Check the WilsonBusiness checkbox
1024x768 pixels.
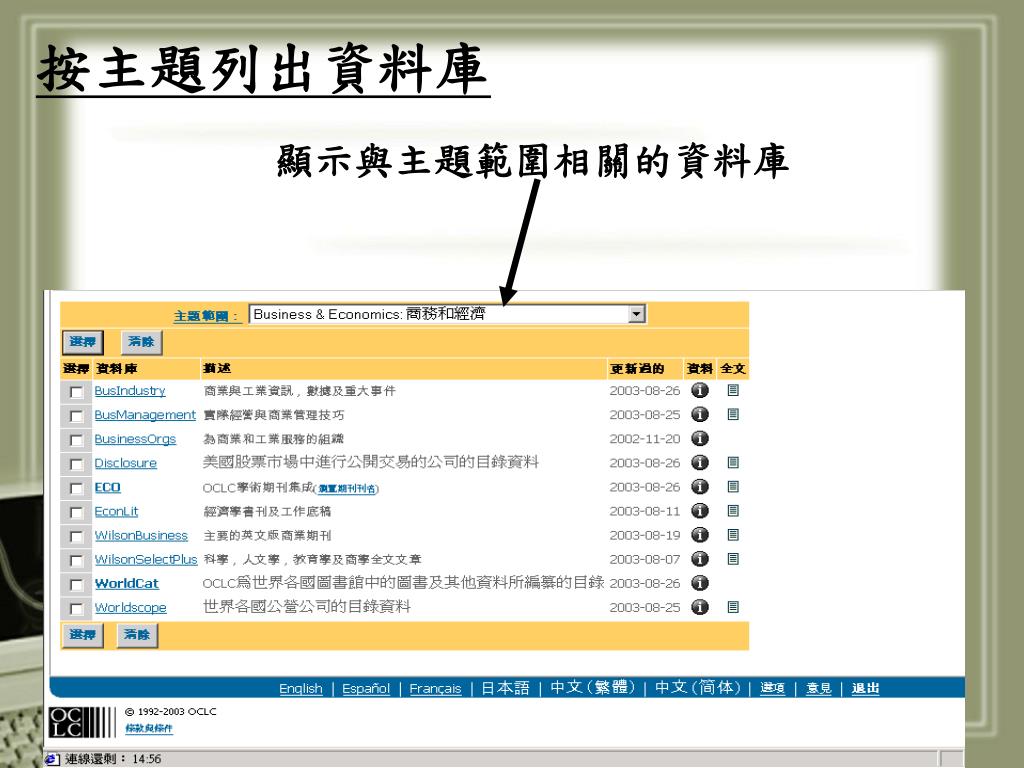76,537
